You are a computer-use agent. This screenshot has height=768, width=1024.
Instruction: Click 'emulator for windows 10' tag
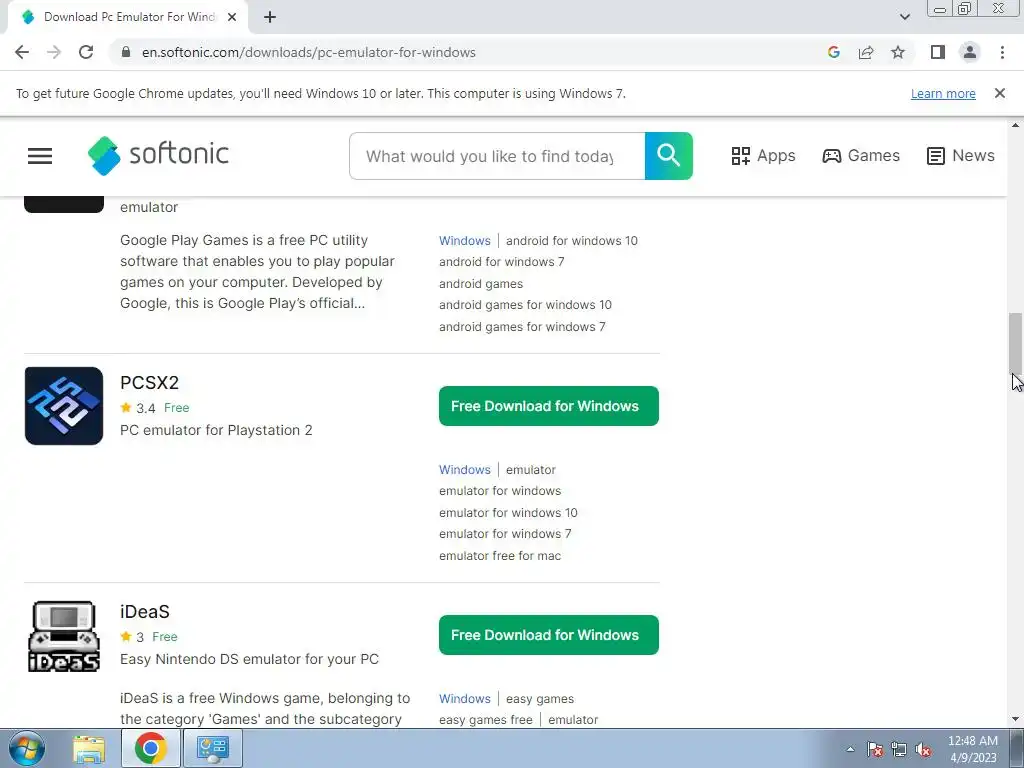click(508, 513)
